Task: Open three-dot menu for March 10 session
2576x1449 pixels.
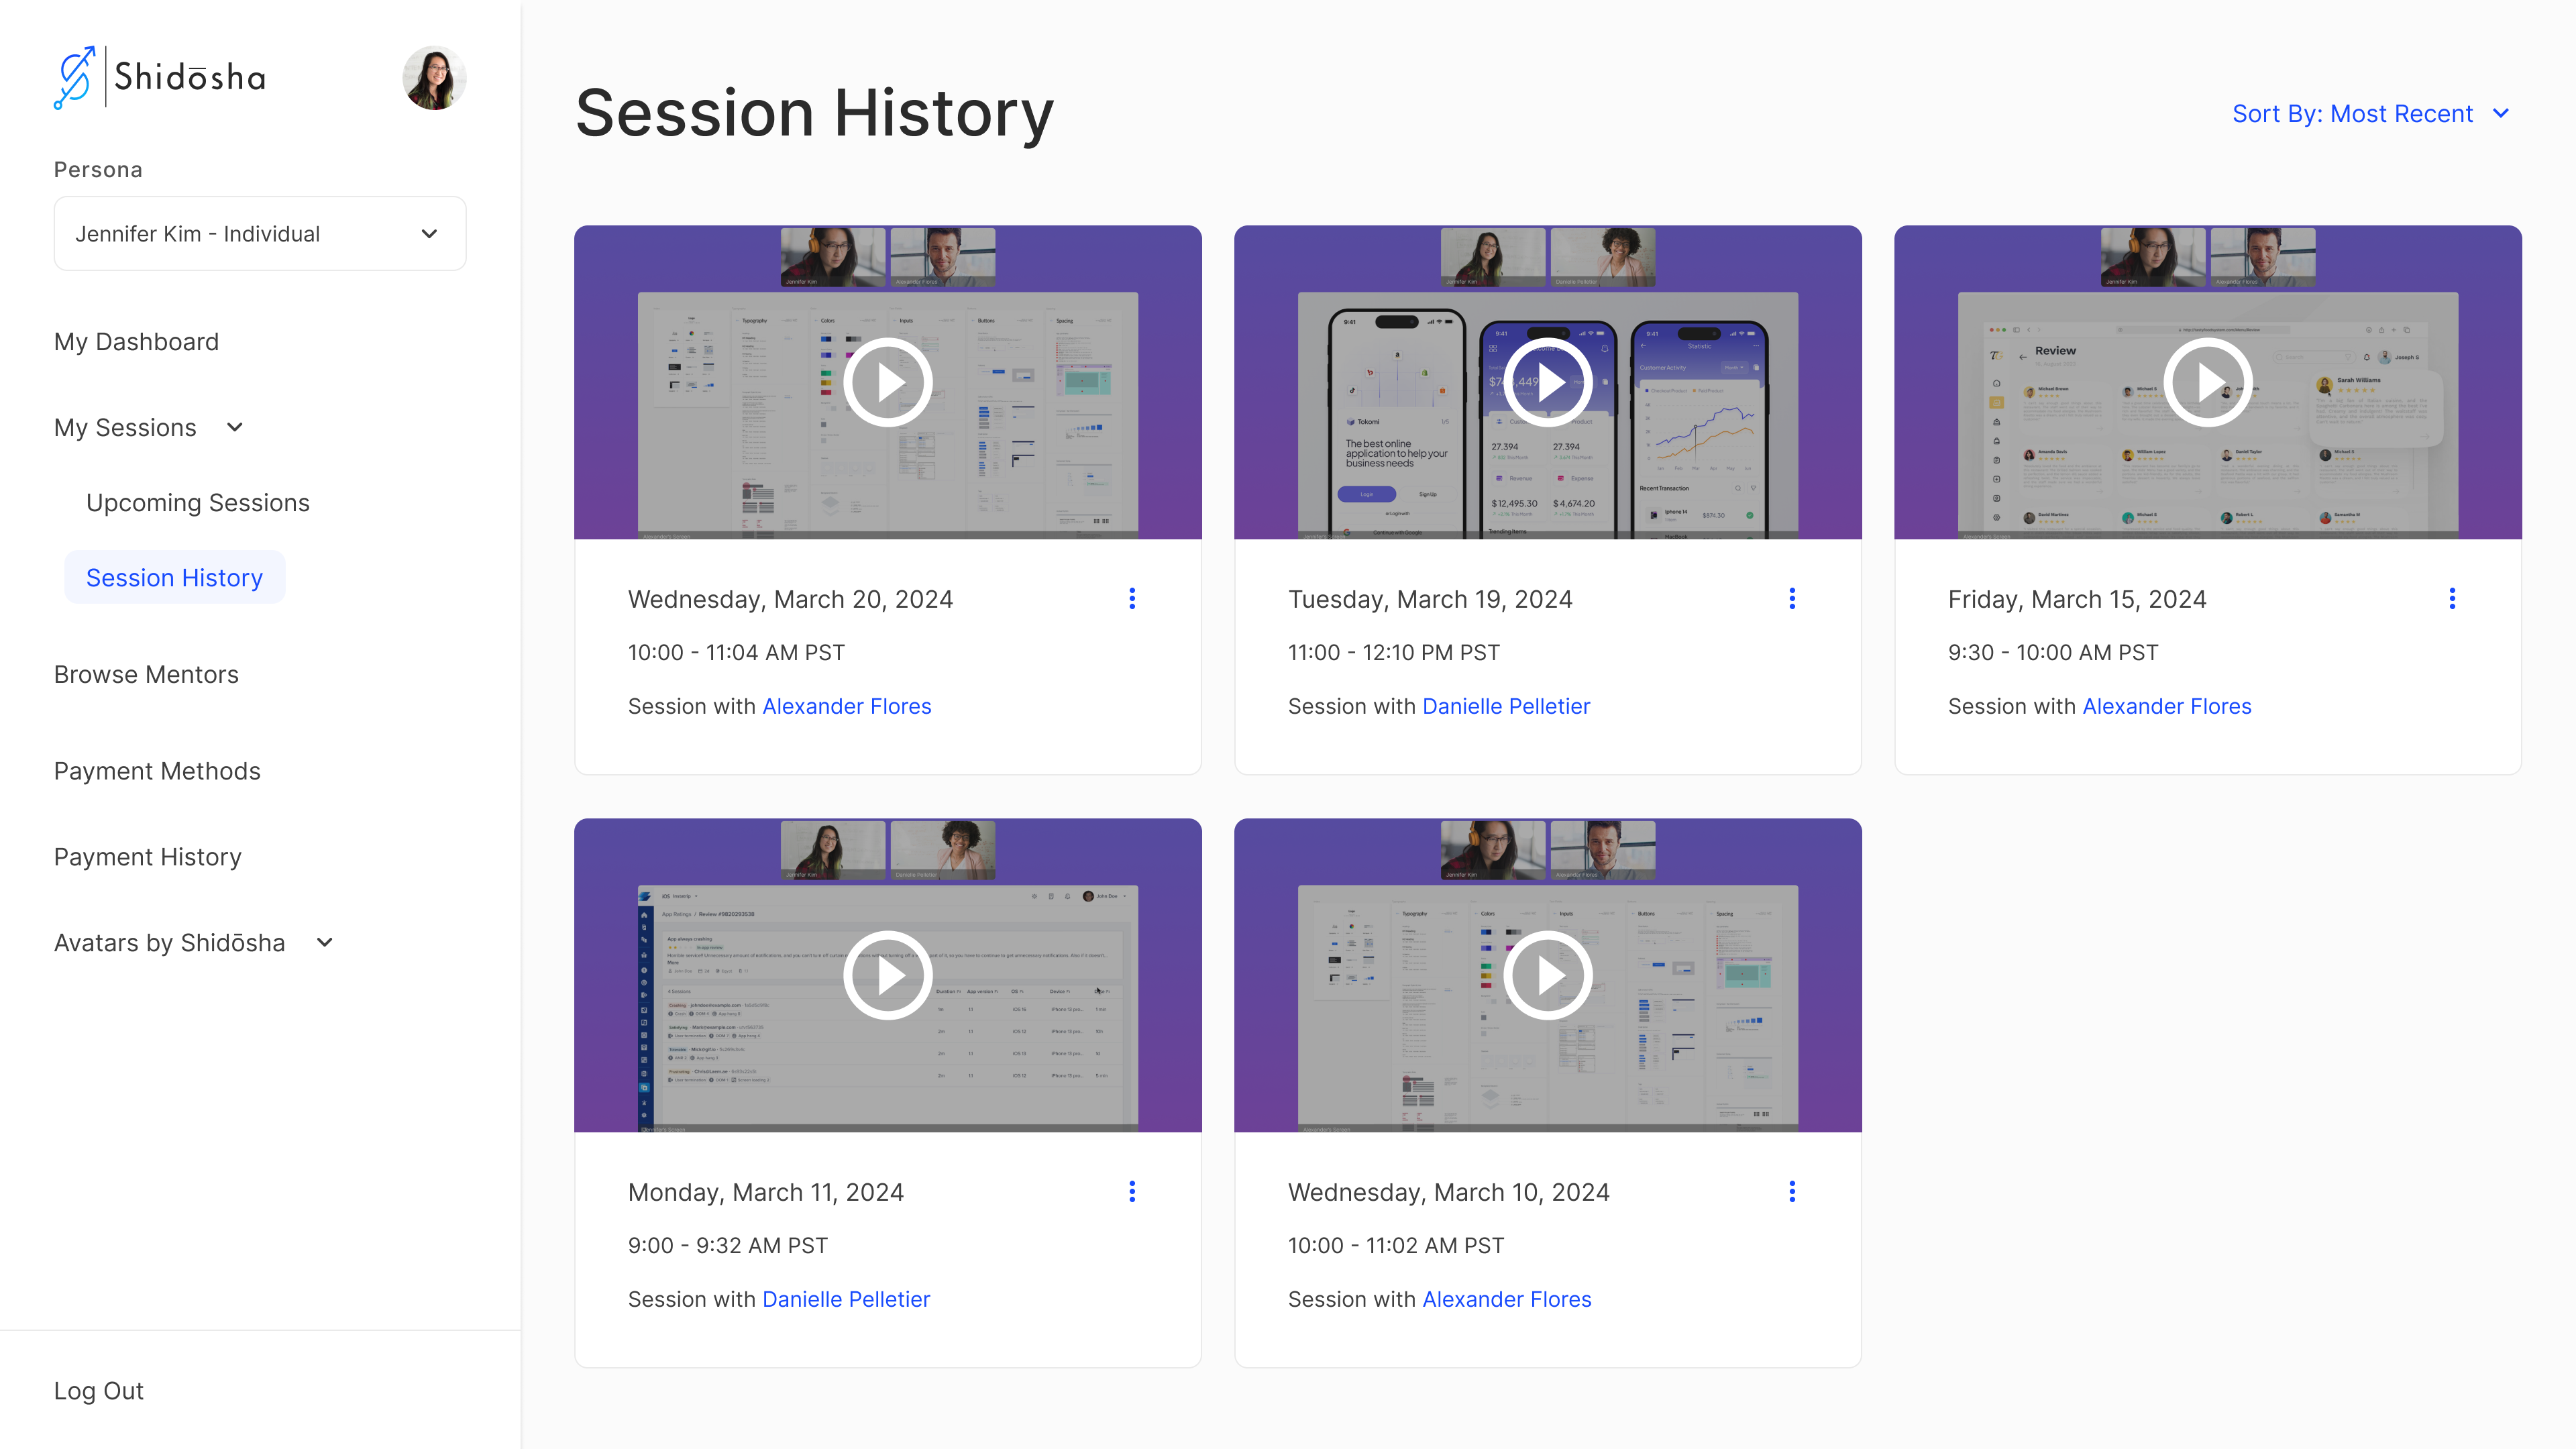Action: [1792, 1191]
